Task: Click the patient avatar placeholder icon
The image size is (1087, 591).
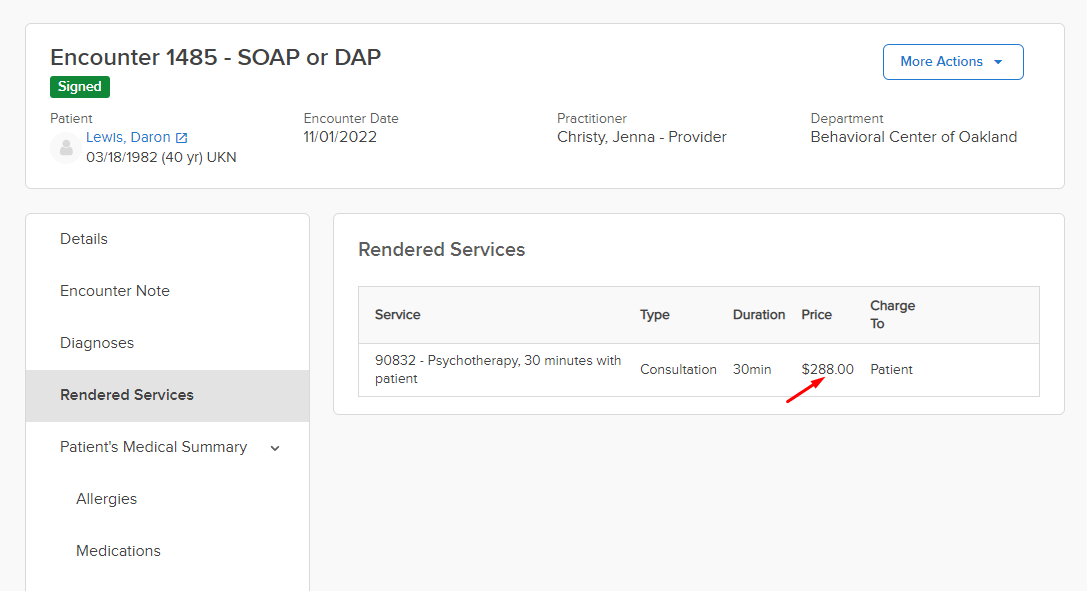Action: point(66,148)
